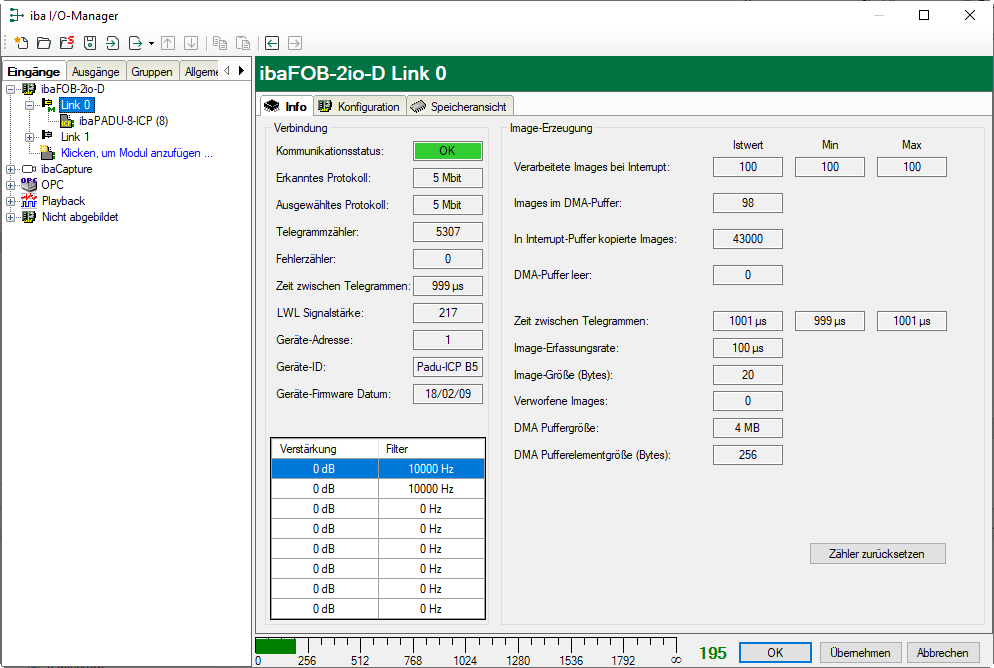Click the OPC icon in the tree

pyautogui.click(x=28, y=185)
